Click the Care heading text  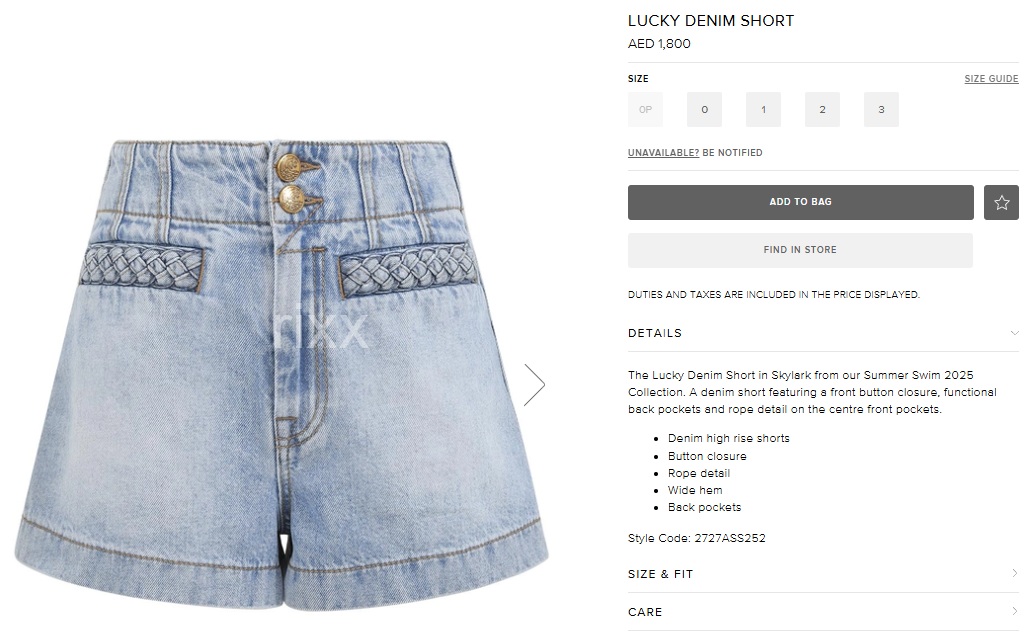click(644, 612)
